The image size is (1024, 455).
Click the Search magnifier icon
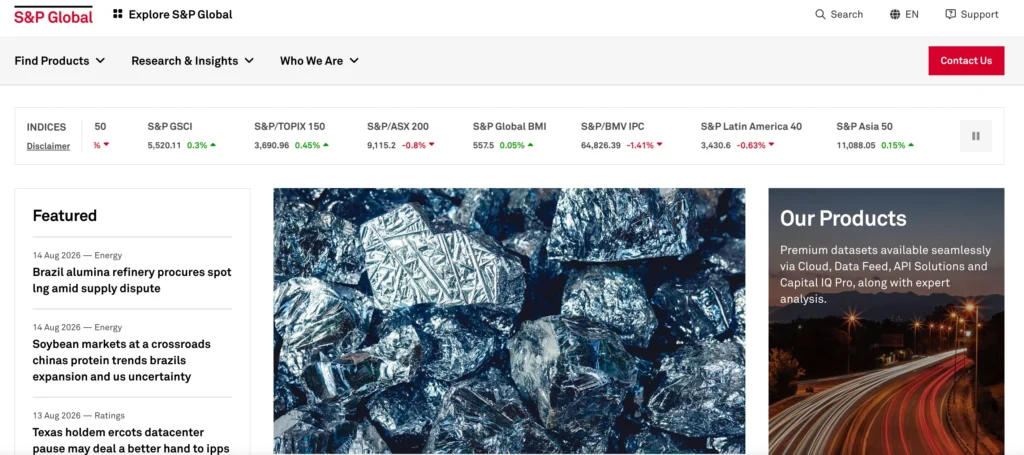(820, 14)
